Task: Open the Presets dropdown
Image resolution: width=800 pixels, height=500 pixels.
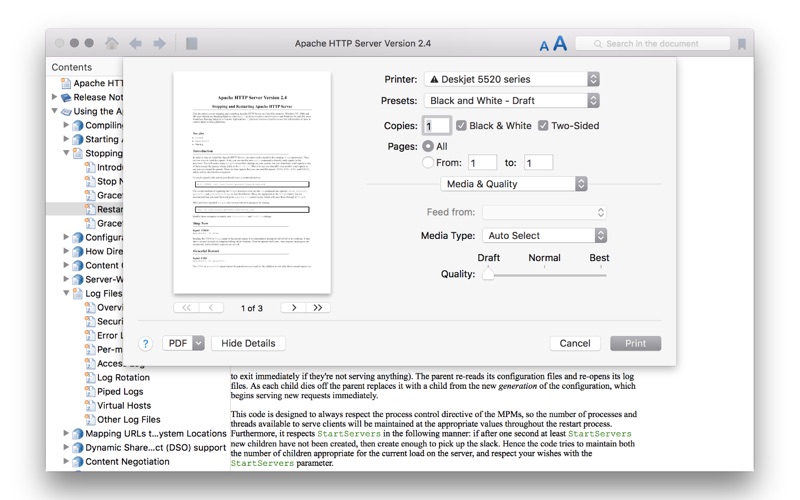Action: tap(512, 101)
